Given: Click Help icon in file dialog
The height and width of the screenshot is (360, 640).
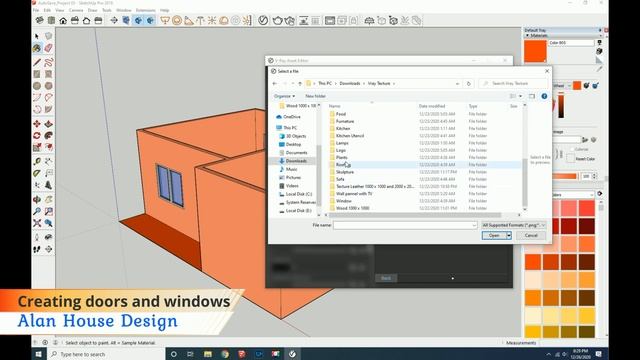Looking at the screenshot, I should coord(544,96).
